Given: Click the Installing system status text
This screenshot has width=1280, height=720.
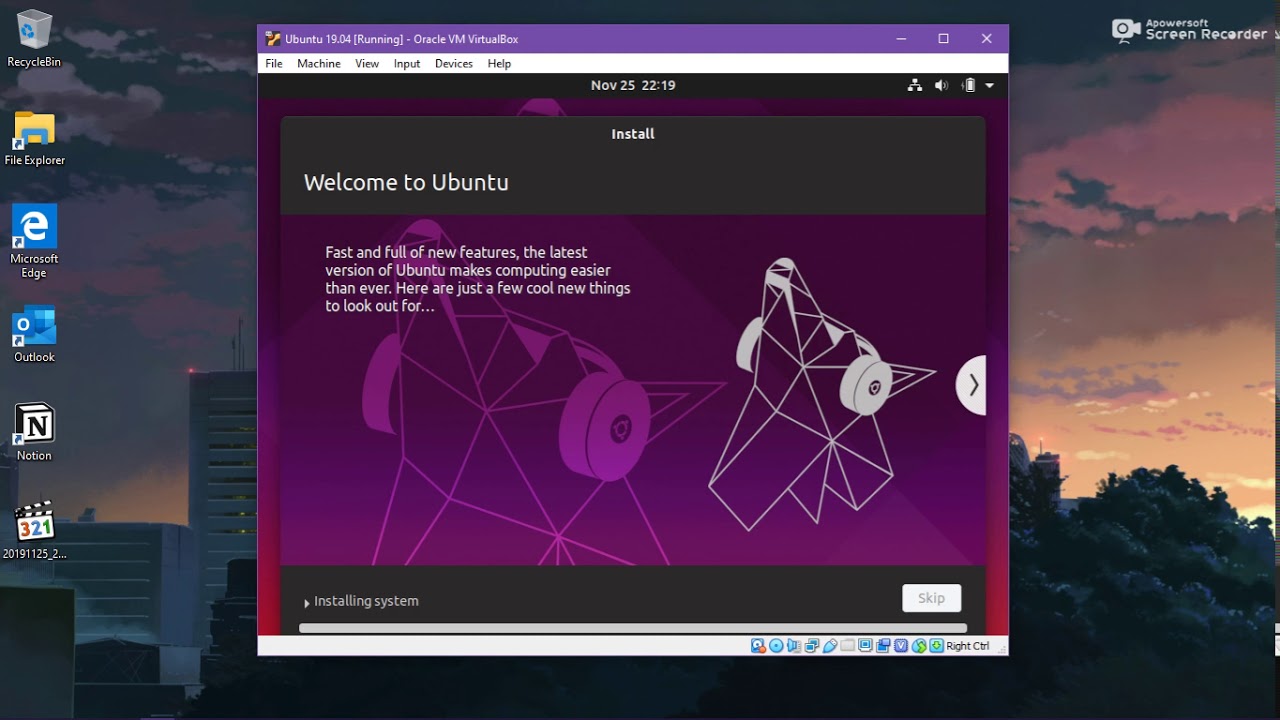Looking at the screenshot, I should 366,601.
